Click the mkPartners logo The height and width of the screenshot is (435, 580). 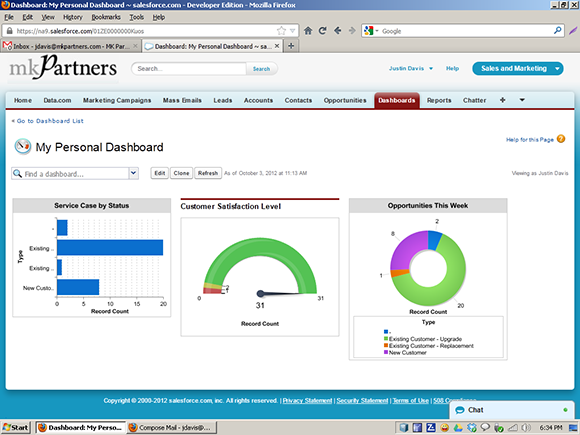tap(63, 67)
